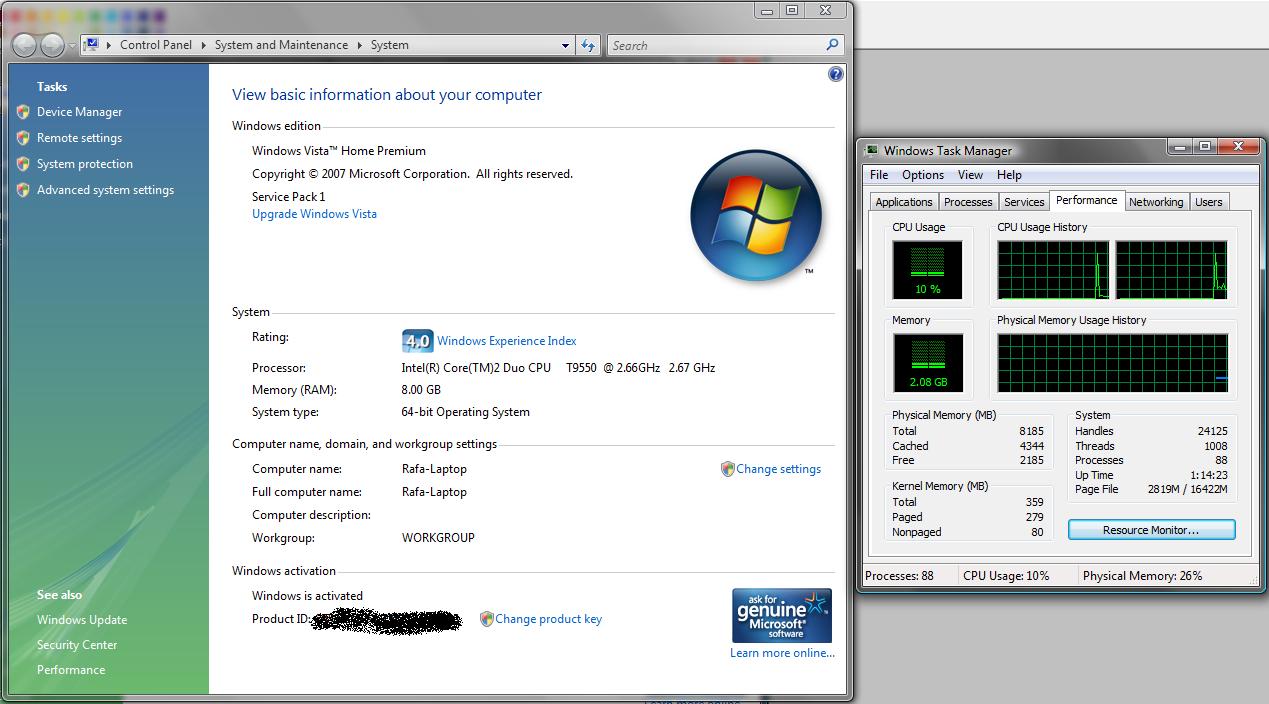This screenshot has height=704, width=1269.
Task: Click the Control Panel icon in address bar
Action: [x=91, y=45]
